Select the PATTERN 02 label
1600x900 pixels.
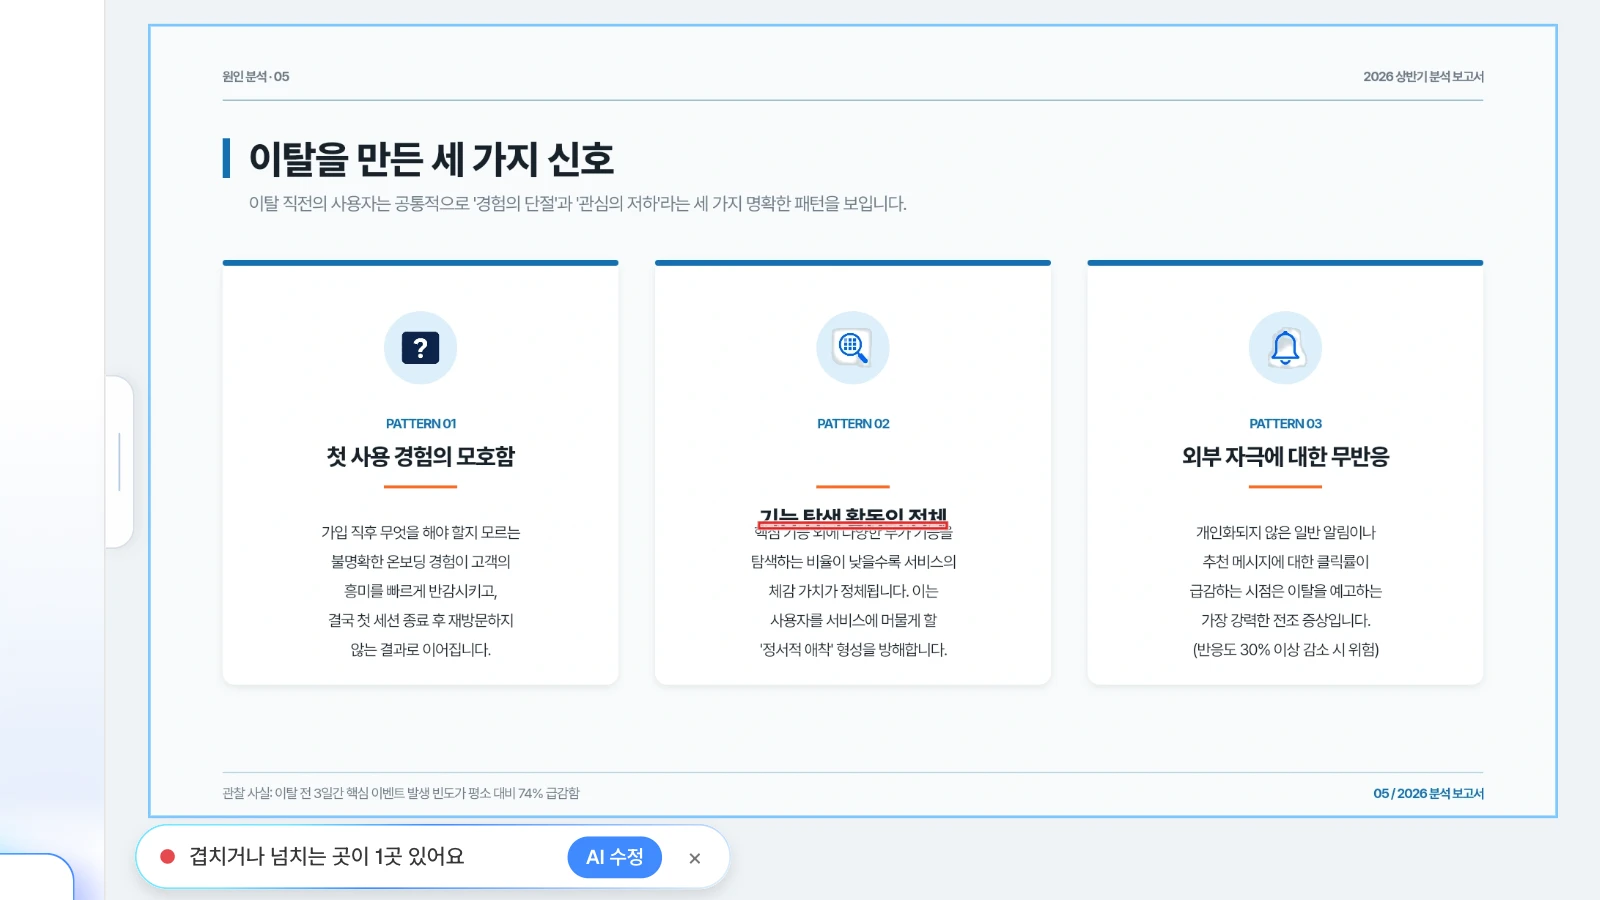point(853,424)
